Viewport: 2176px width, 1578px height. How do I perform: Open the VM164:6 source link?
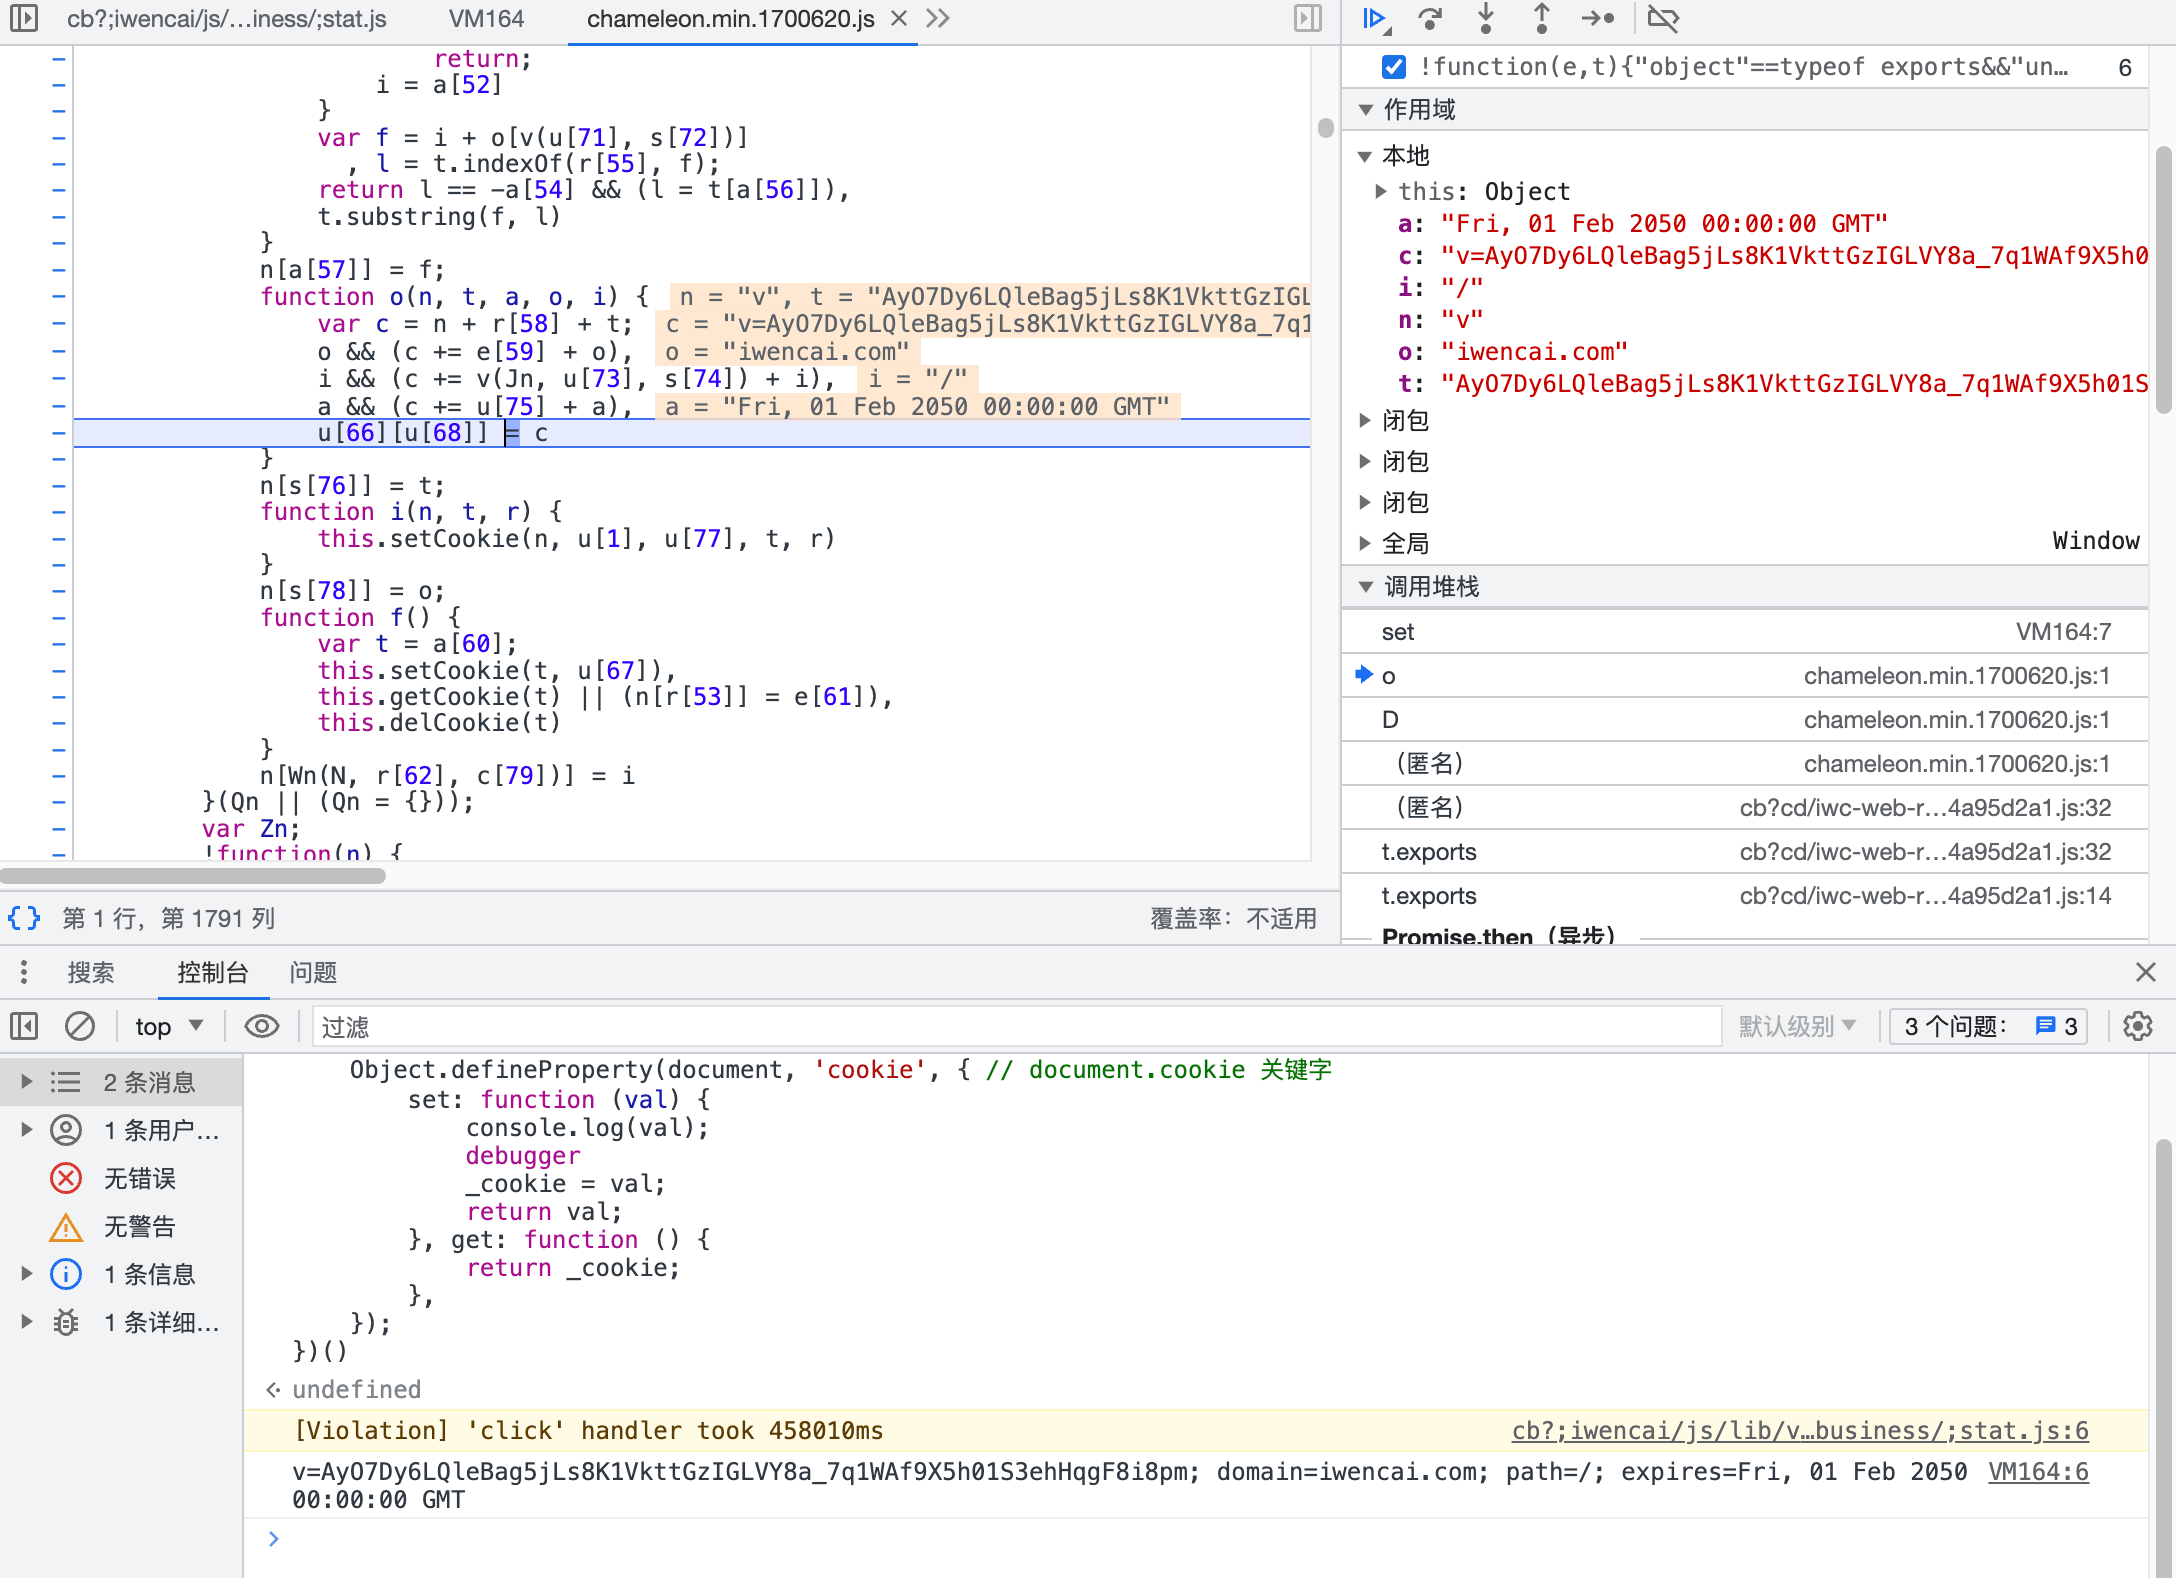pyautogui.click(x=2037, y=1472)
